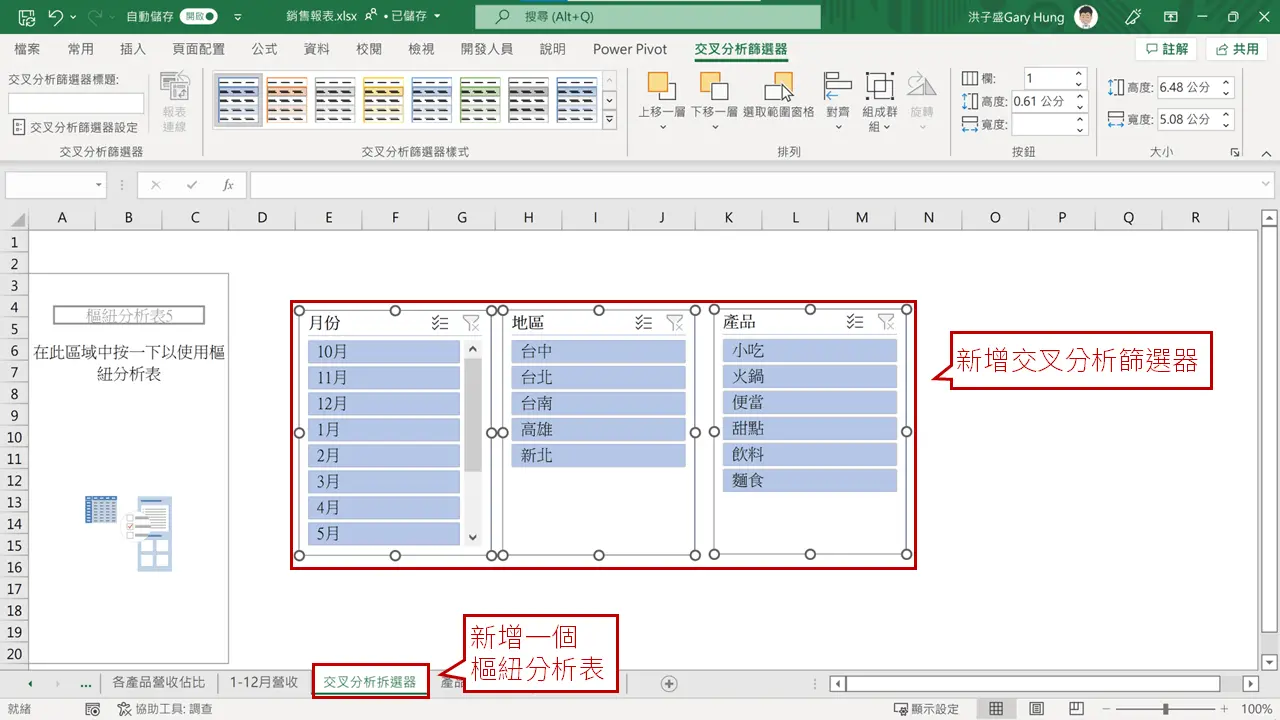Click the Save icon in title bar
Image resolution: width=1280 pixels, height=720 pixels.
(x=26, y=17)
